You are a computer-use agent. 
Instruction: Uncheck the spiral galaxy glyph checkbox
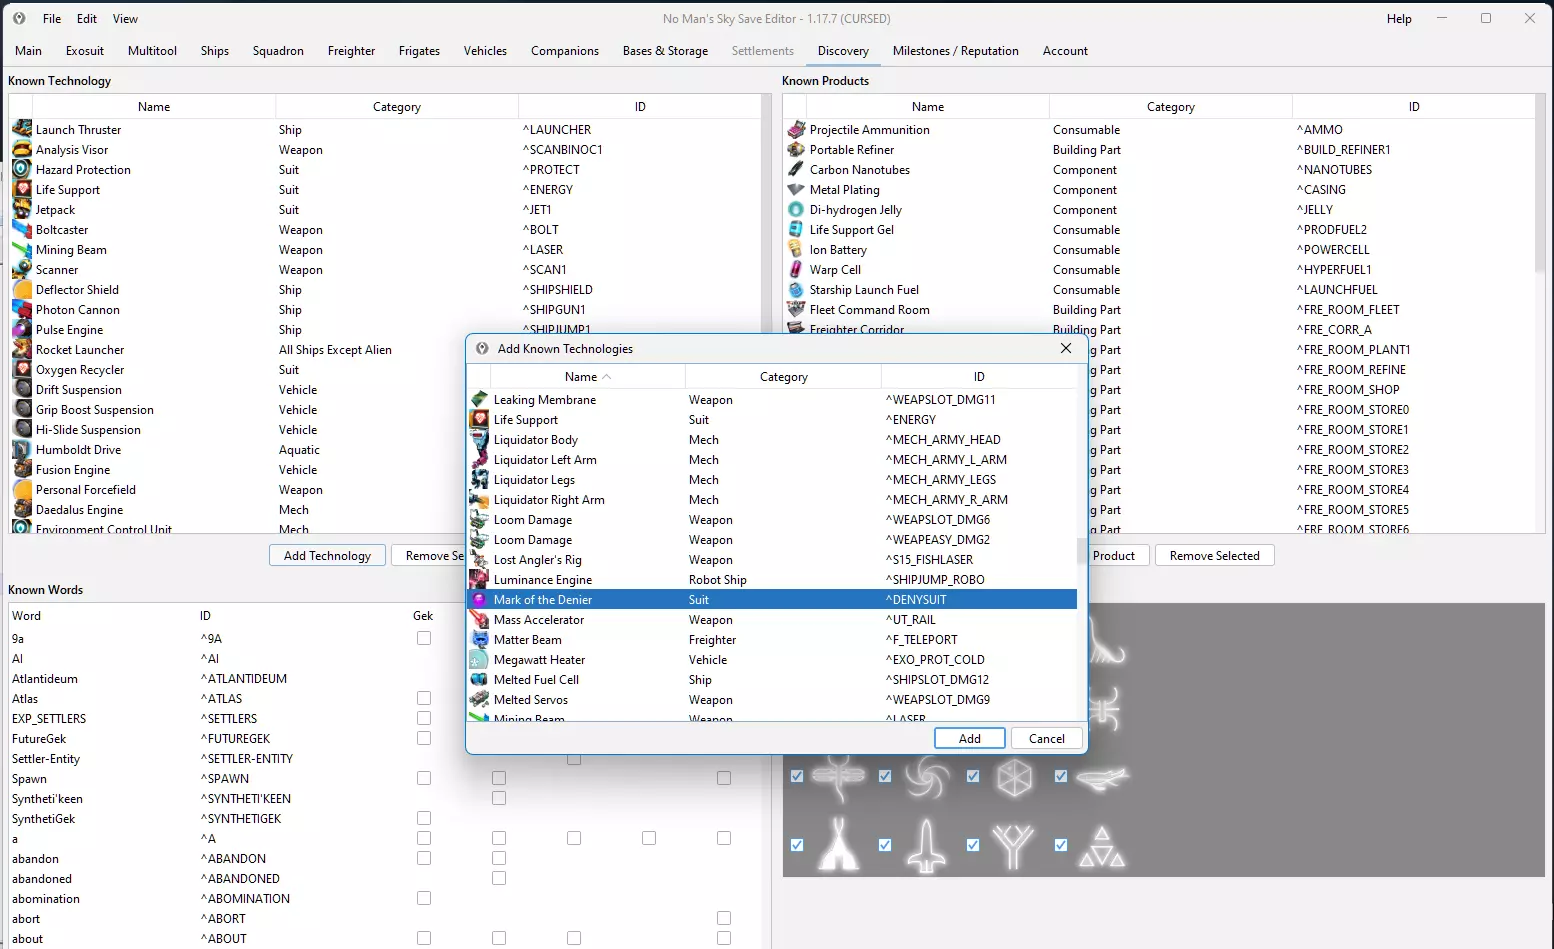pyautogui.click(x=885, y=776)
